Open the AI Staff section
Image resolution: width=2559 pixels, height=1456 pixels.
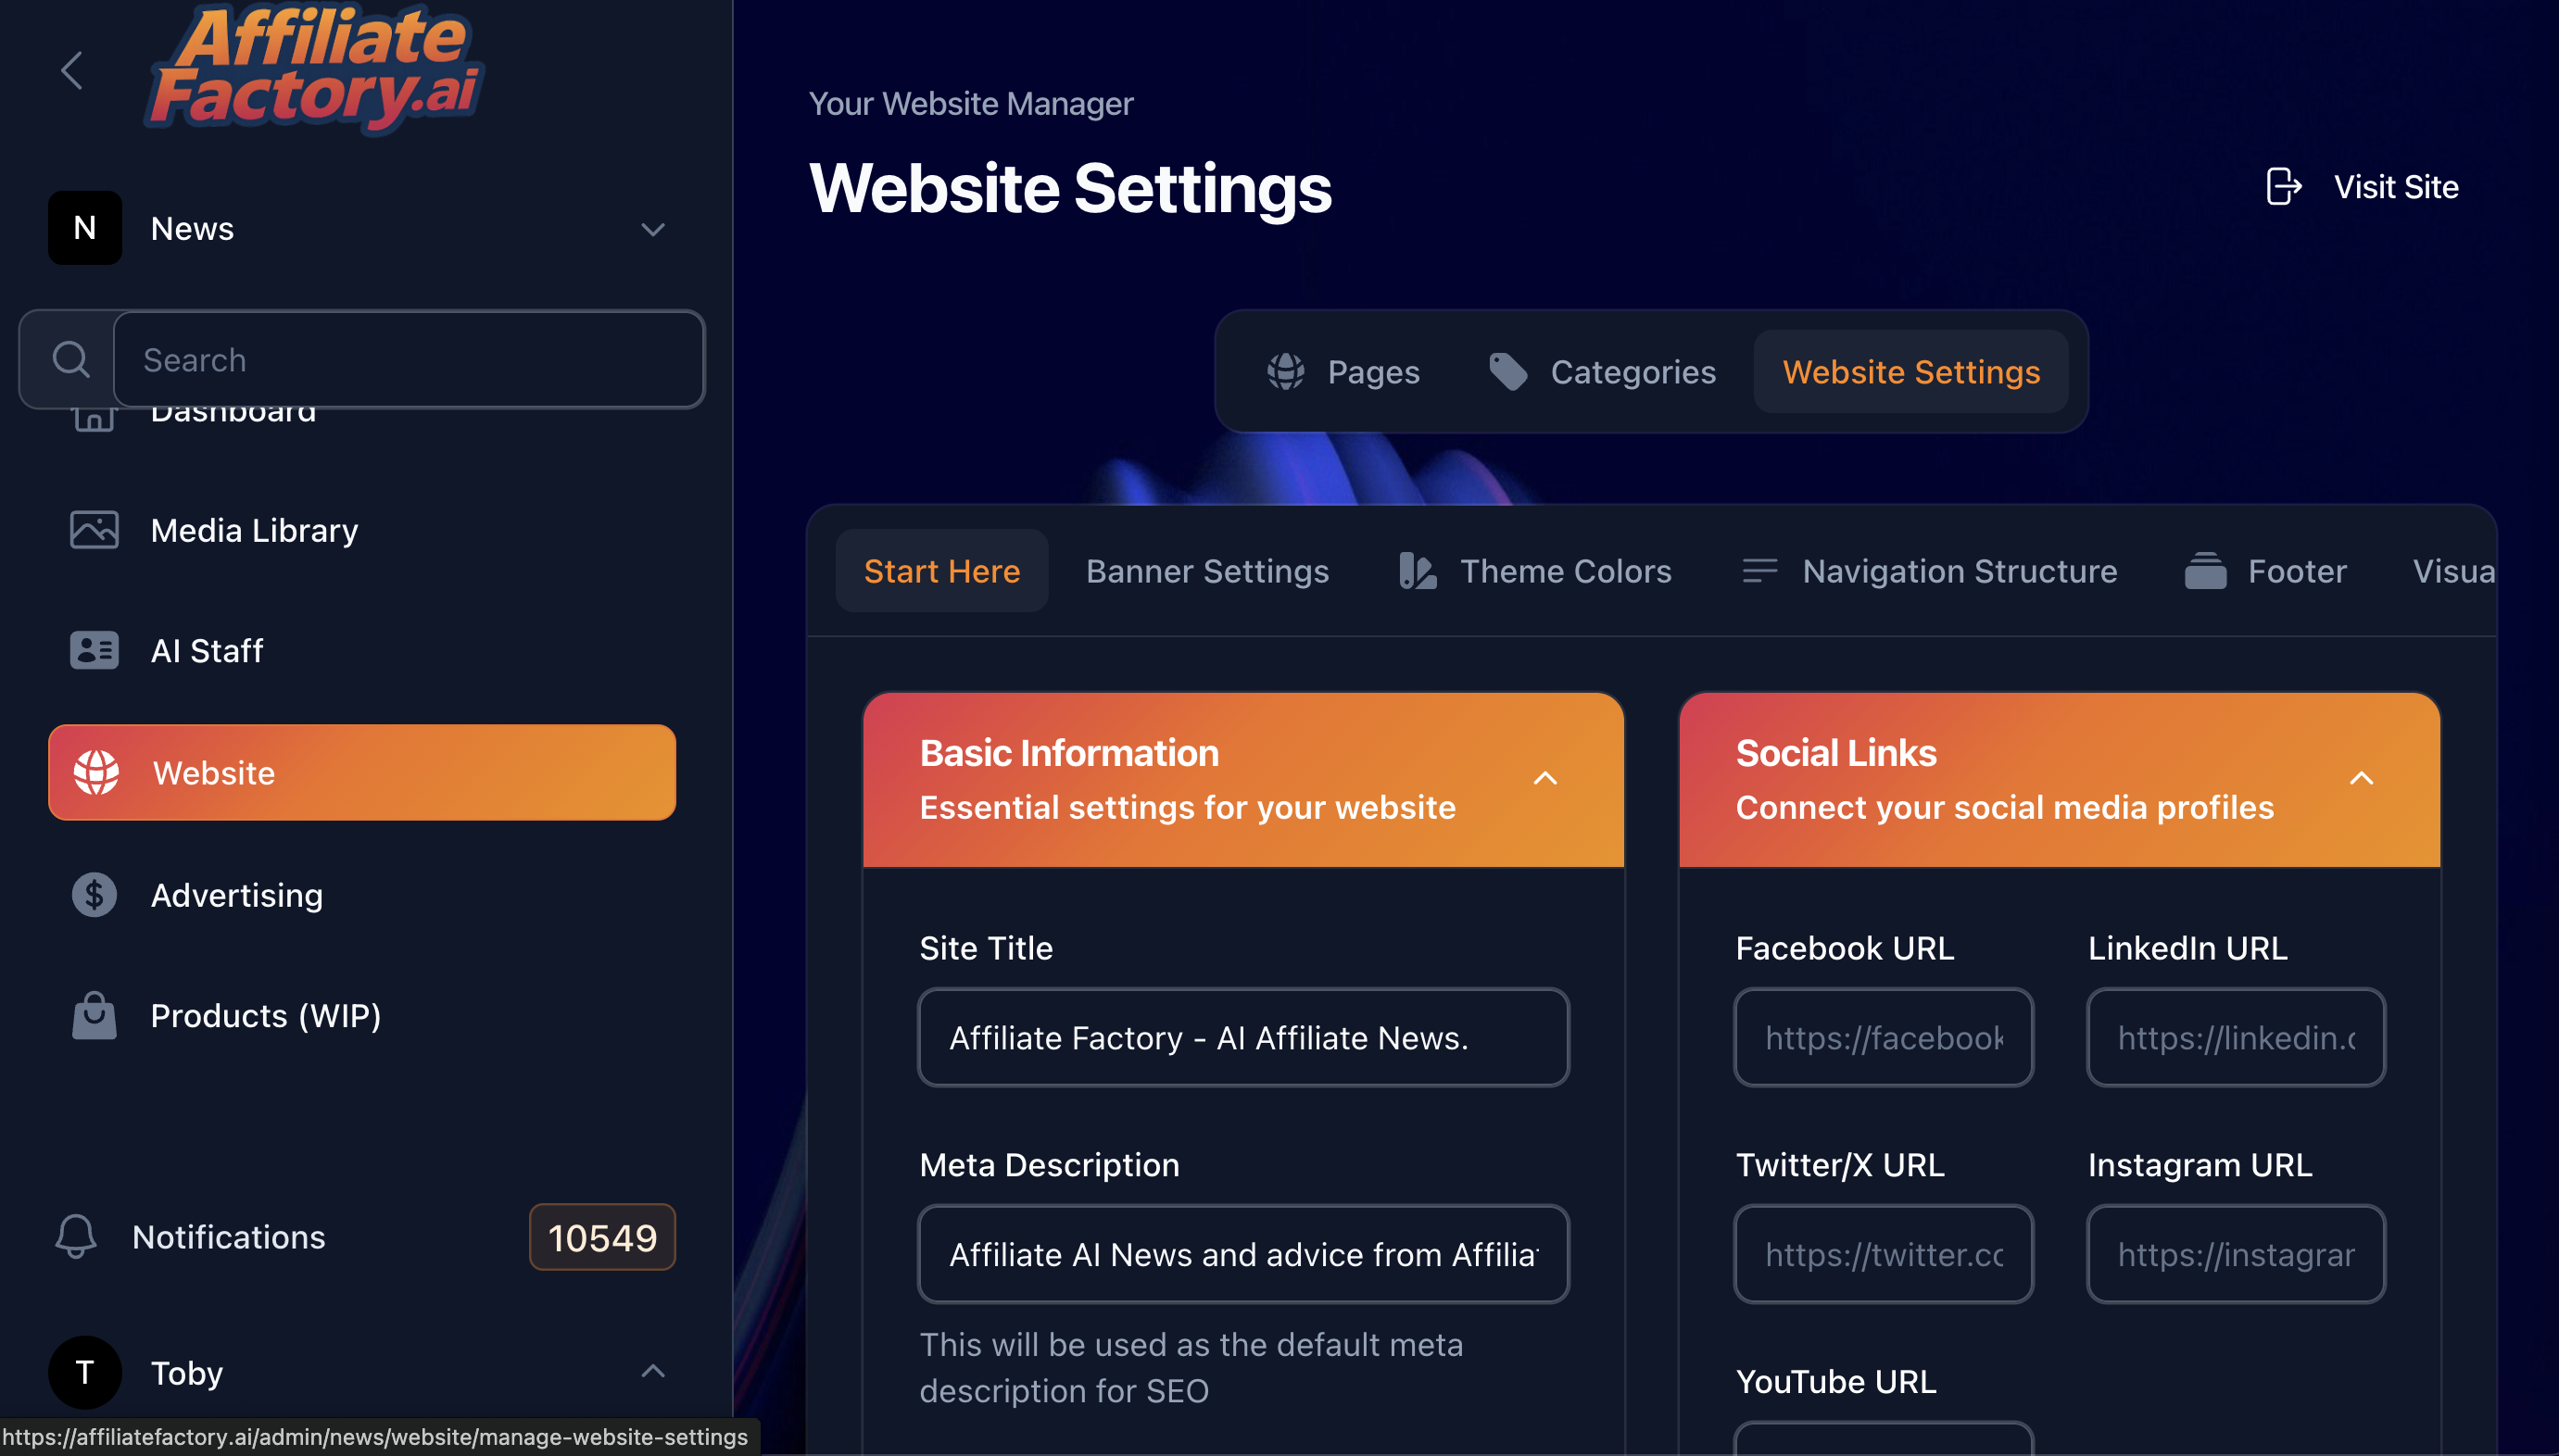206,651
